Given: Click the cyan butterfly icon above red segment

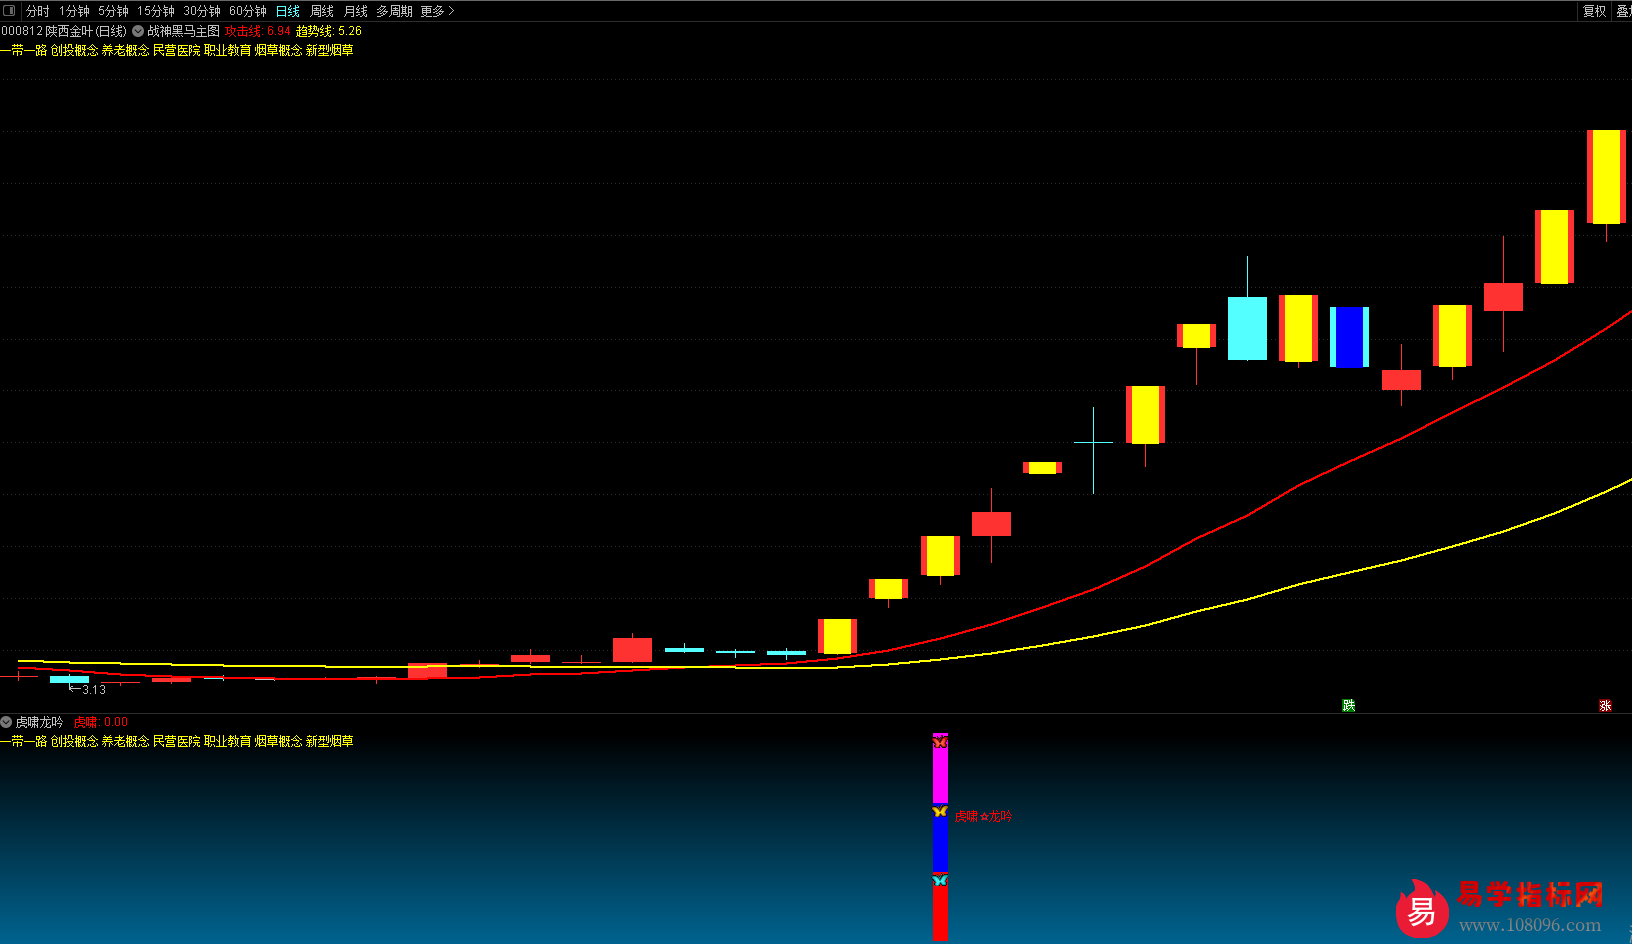Looking at the screenshot, I should coord(940,879).
